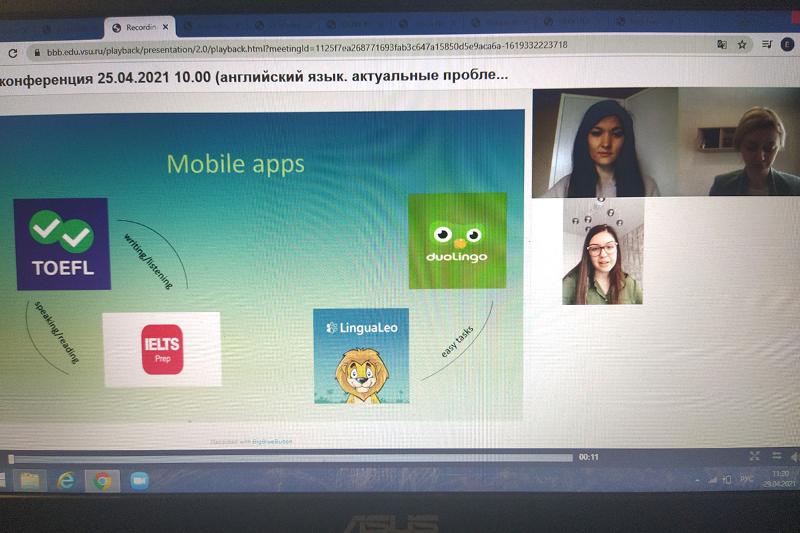Bookmark this page with the star icon

pyautogui.click(x=742, y=44)
